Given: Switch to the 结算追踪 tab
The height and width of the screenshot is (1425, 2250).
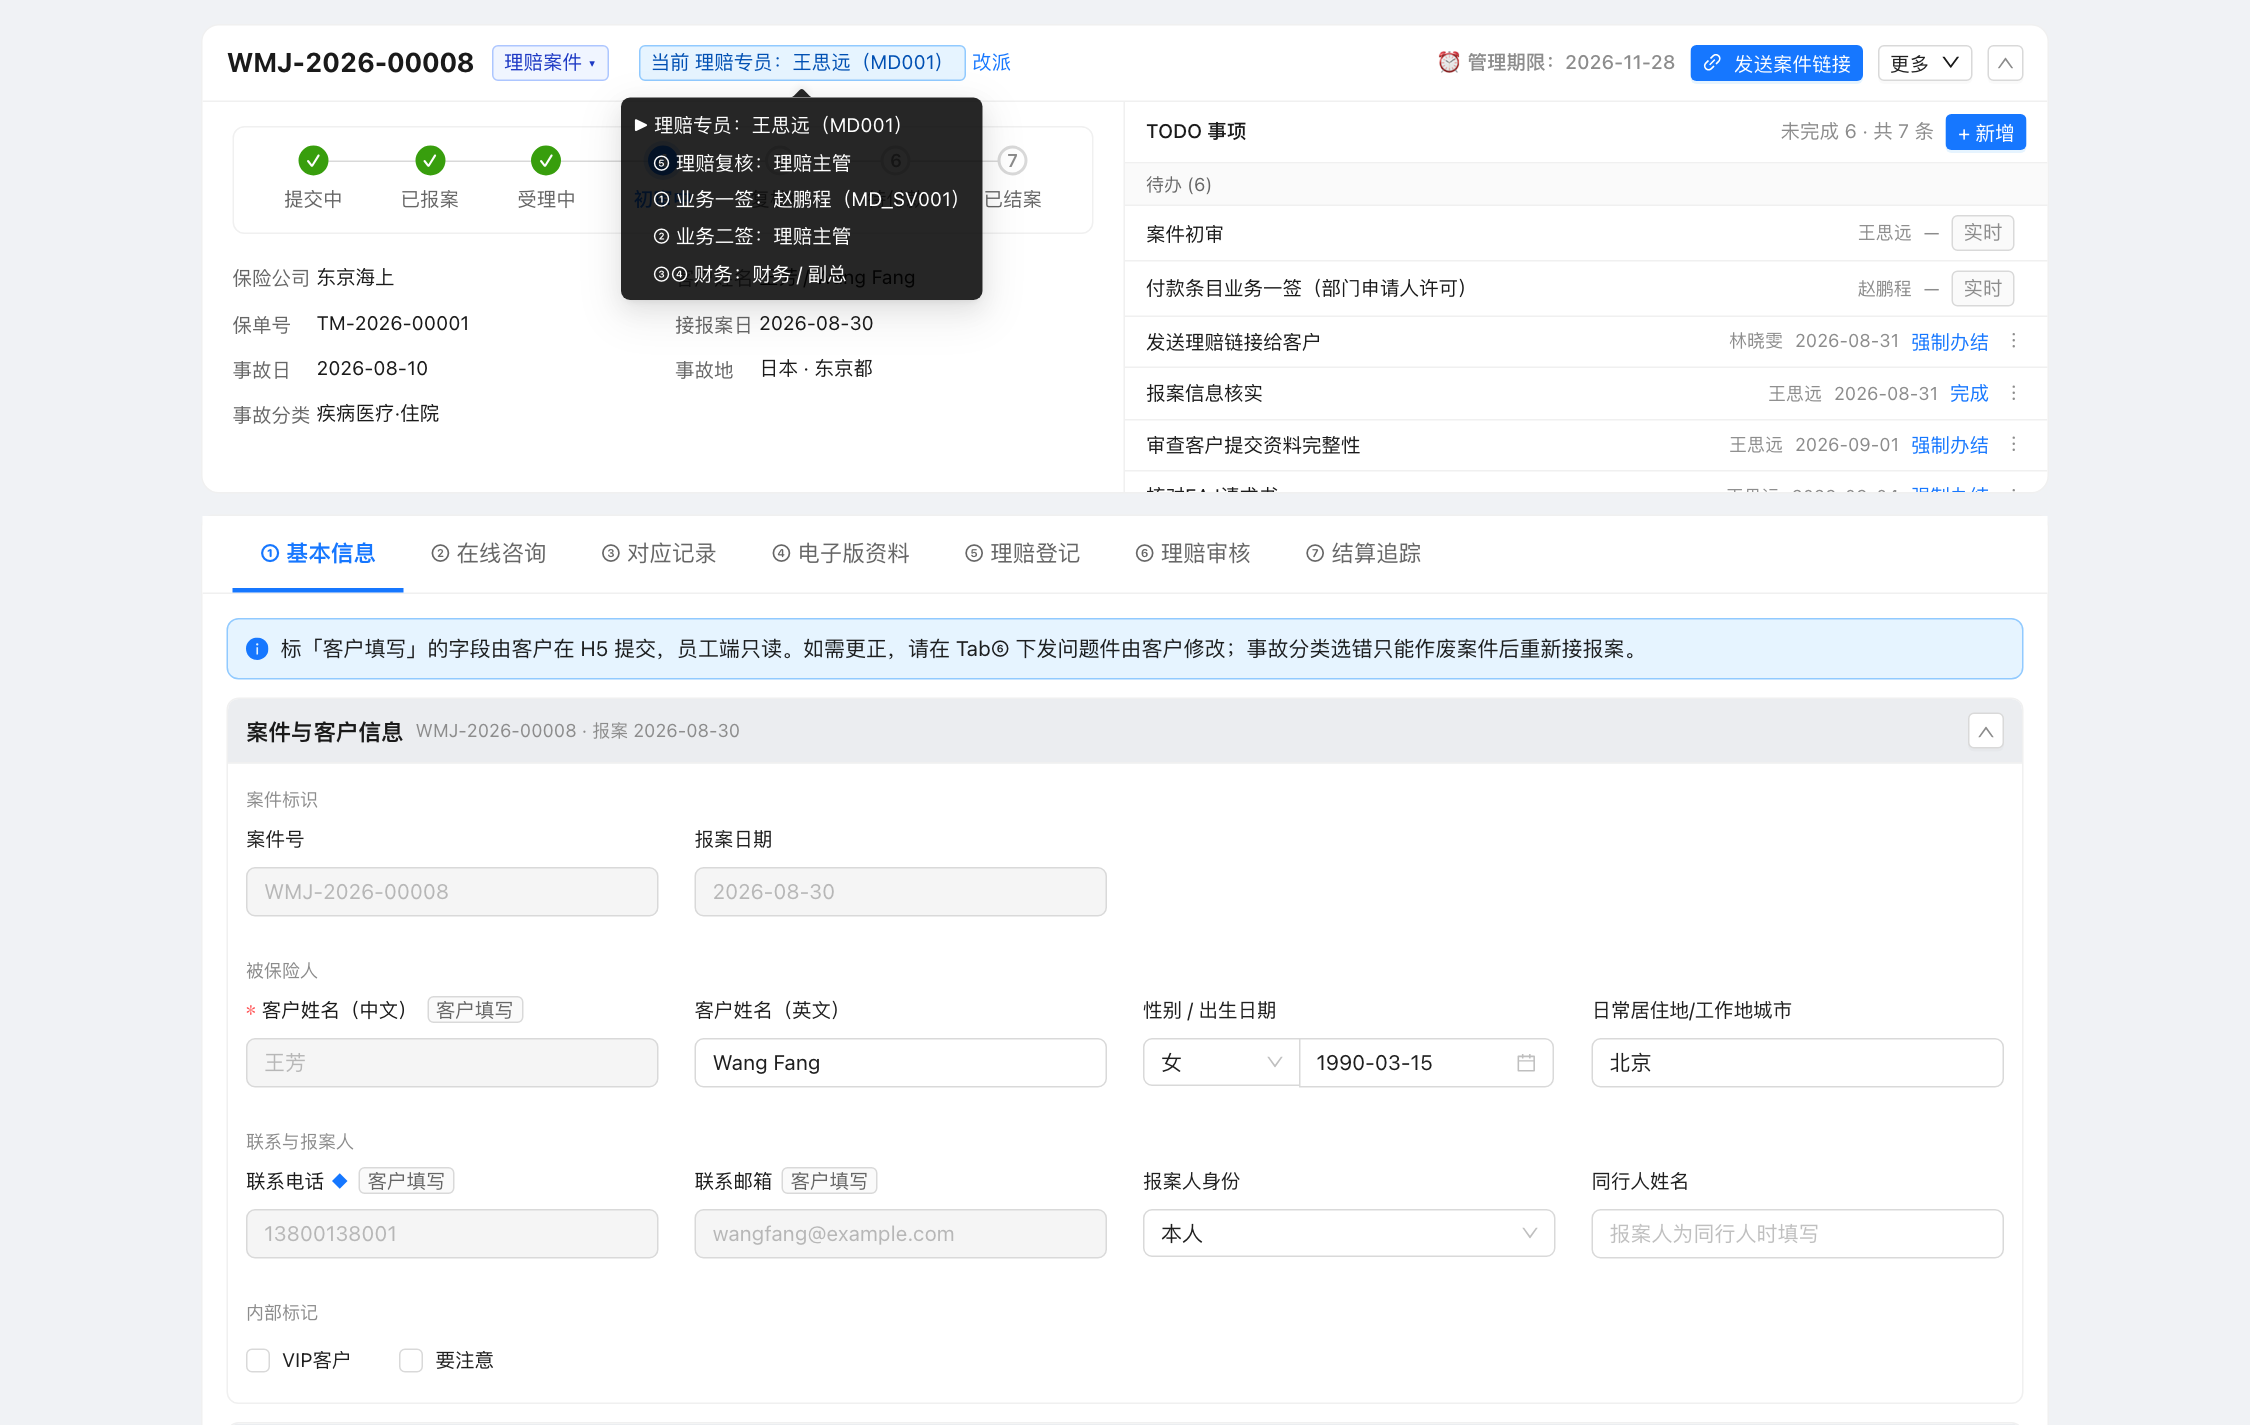Looking at the screenshot, I should (x=1363, y=553).
